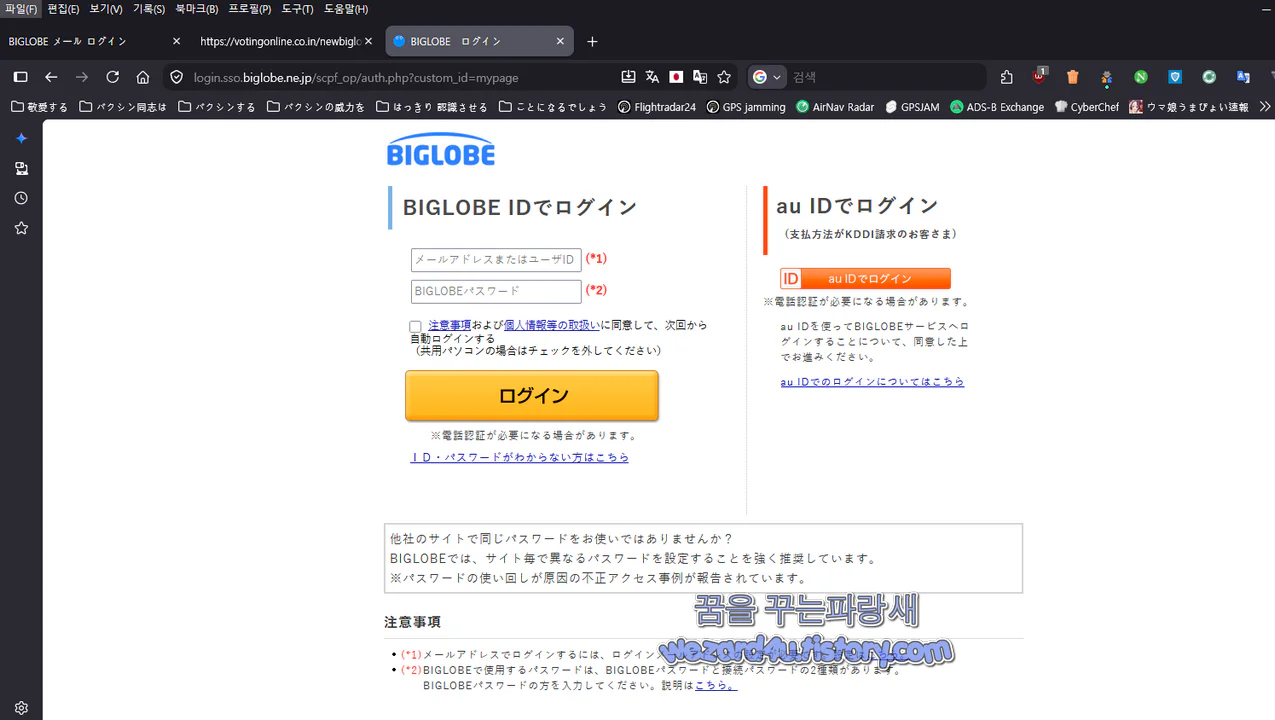Go forward with the forward arrow
Viewport: 1275px width, 720px height.
[x=82, y=77]
